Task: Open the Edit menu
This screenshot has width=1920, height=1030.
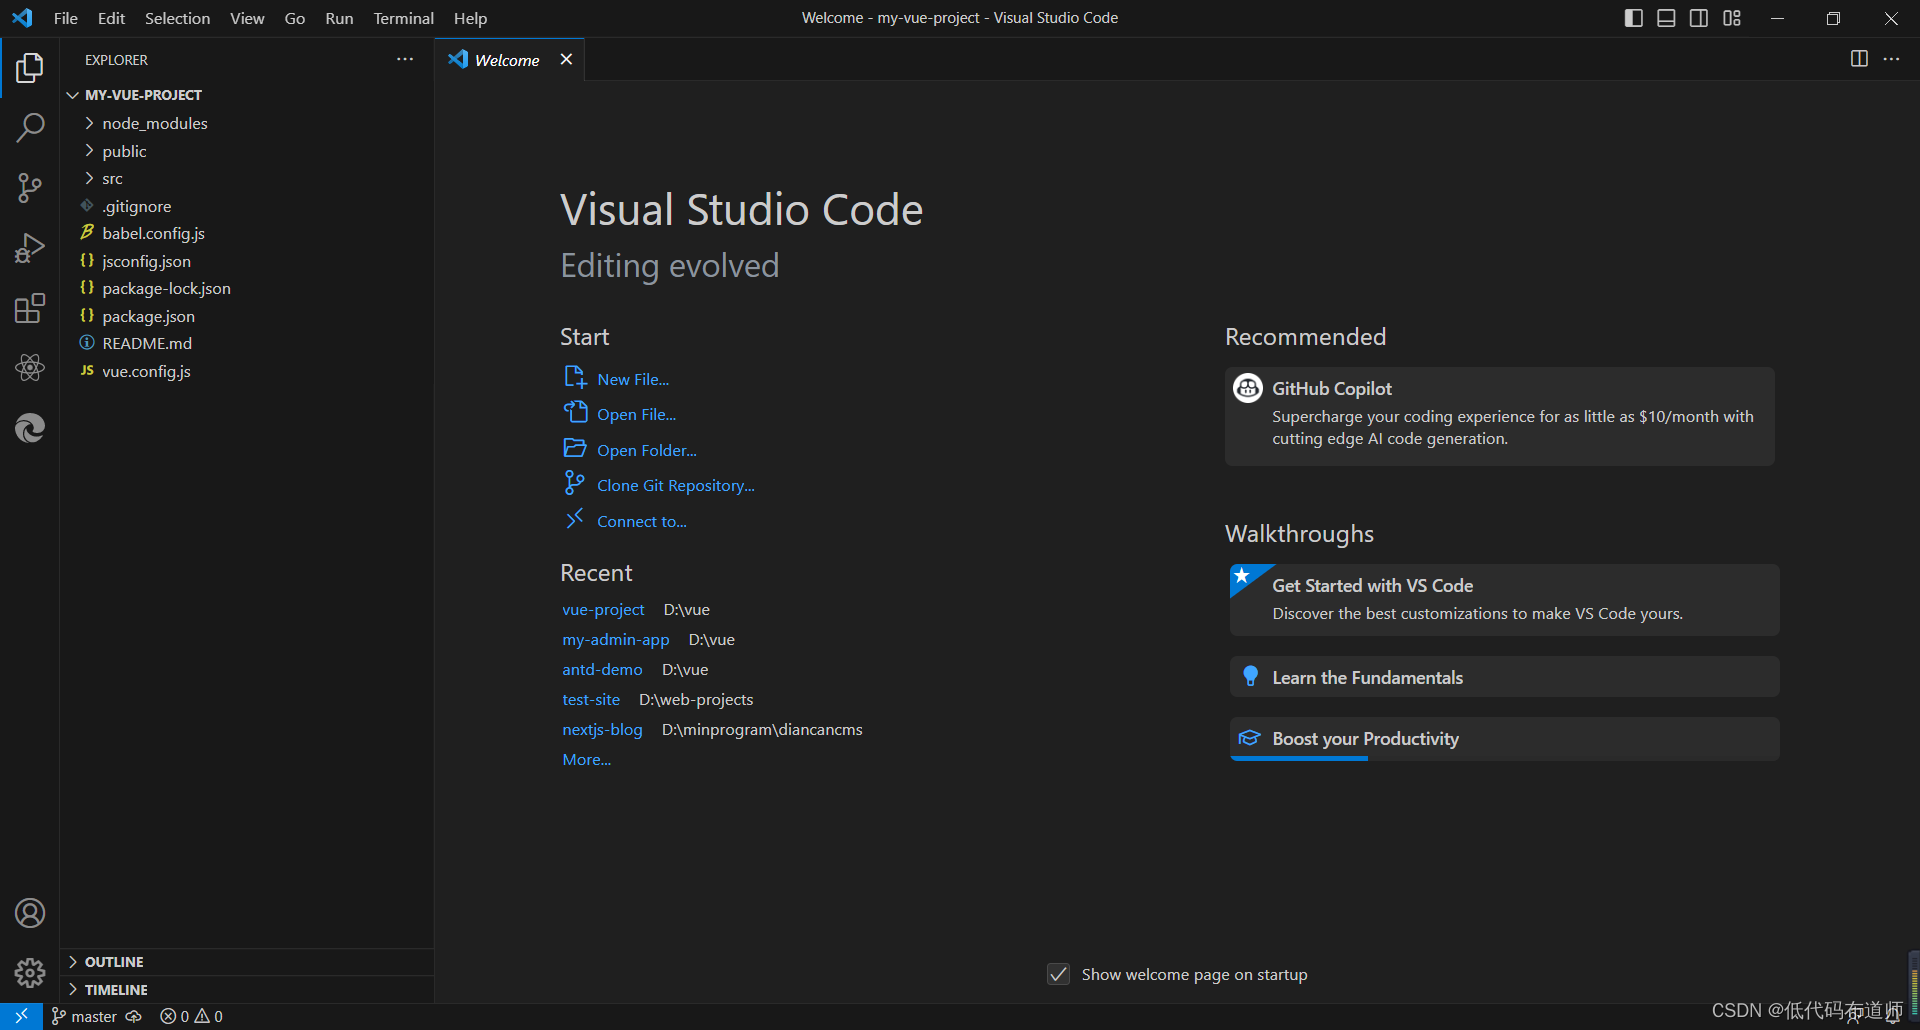Action: 111,18
